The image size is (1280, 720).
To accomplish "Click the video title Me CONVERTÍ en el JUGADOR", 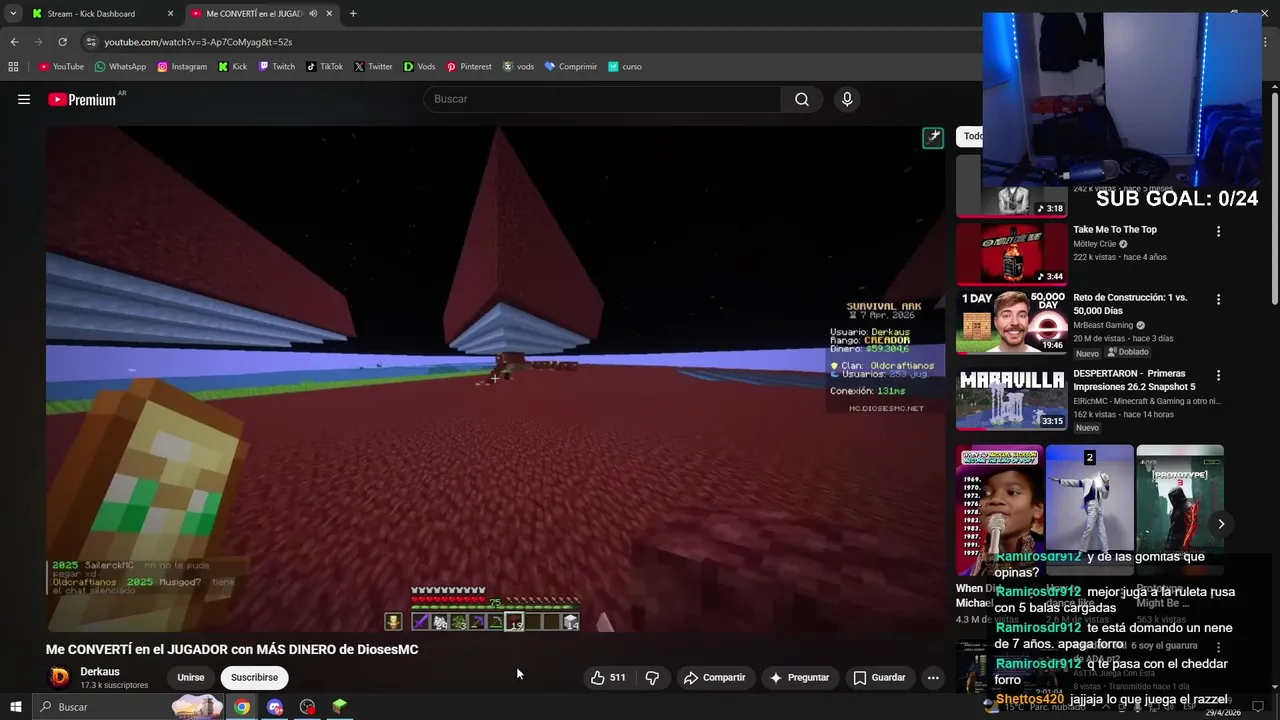I will [x=232, y=649].
